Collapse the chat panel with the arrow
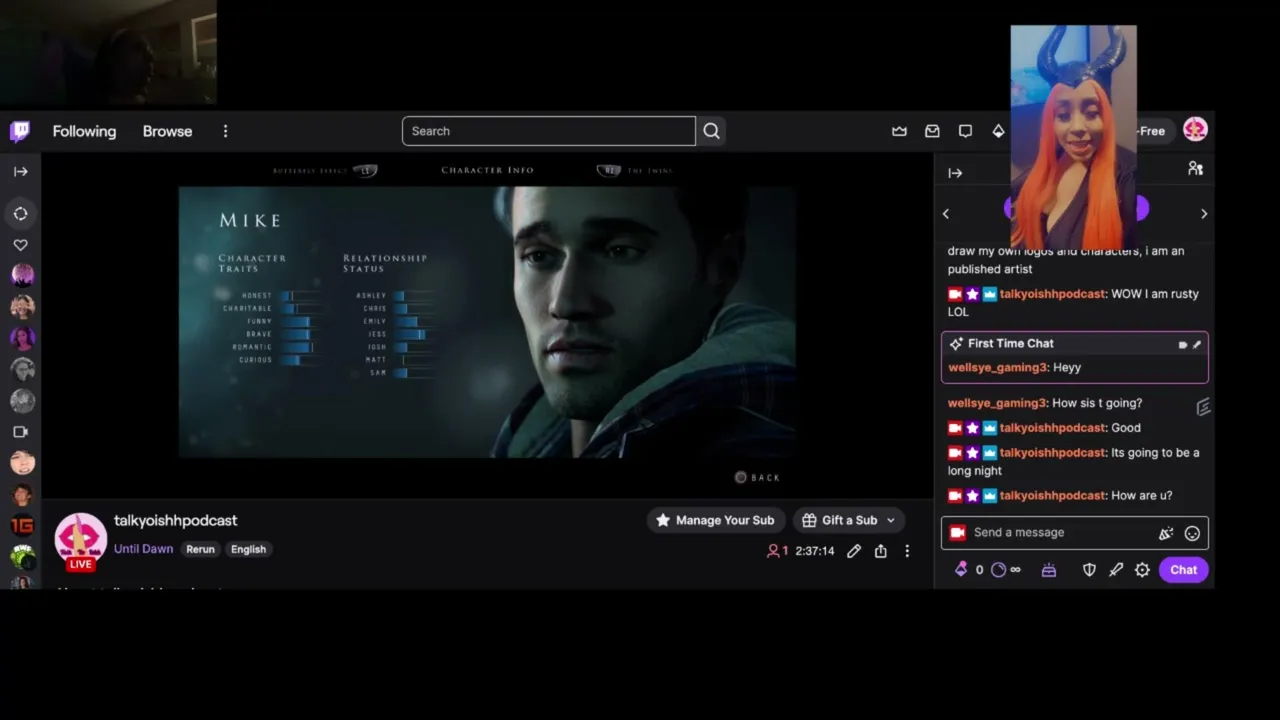 pos(955,173)
